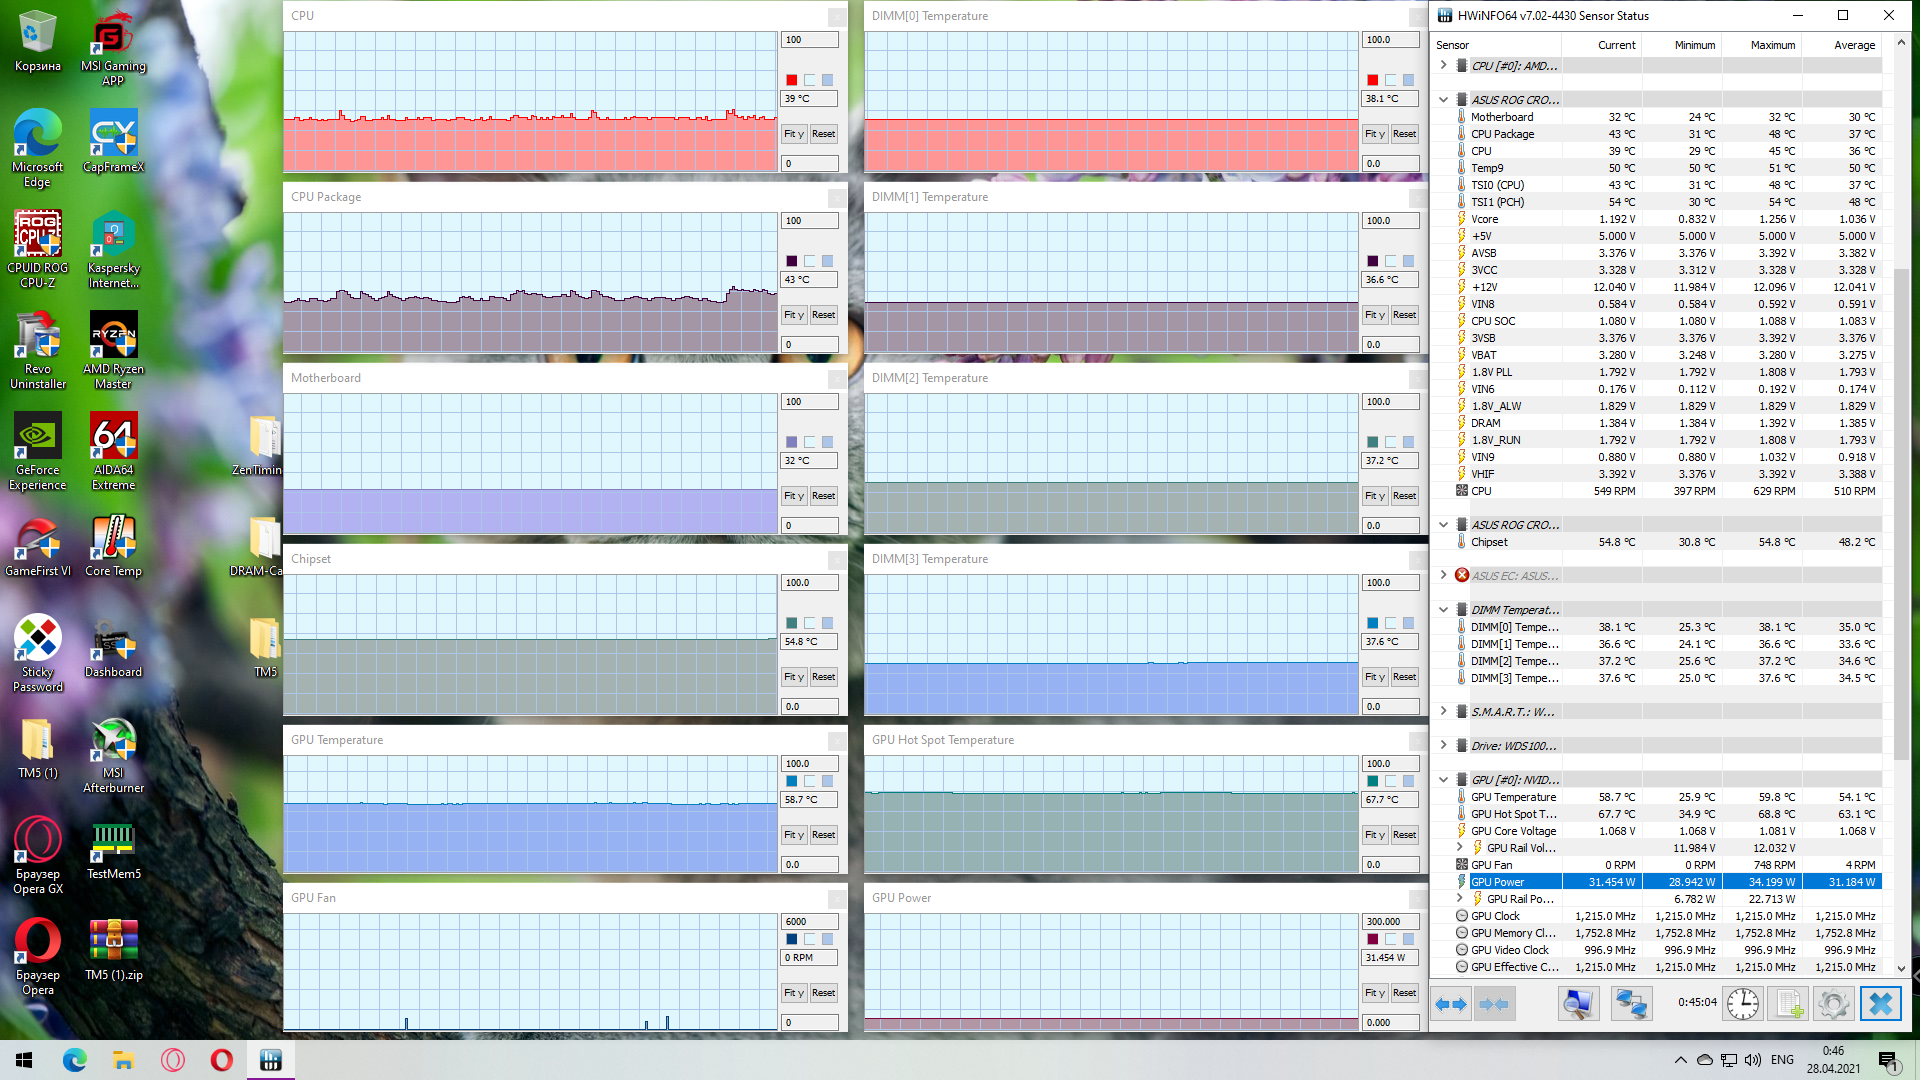Reset elapsed time with clock icon
Image resolution: width=1920 pixels, height=1080 pixels.
1742,1004
